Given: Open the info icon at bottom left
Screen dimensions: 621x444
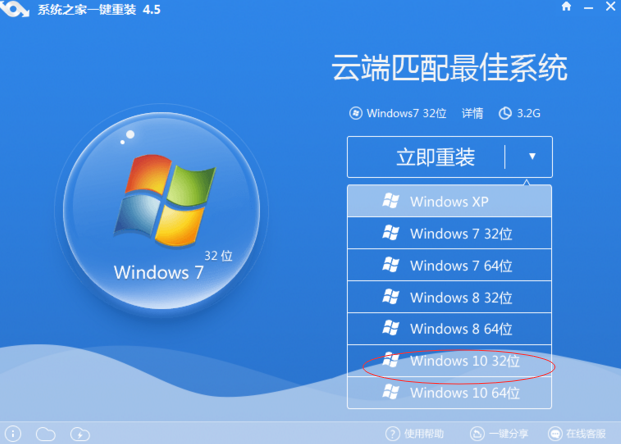Looking at the screenshot, I should pyautogui.click(x=14, y=433).
